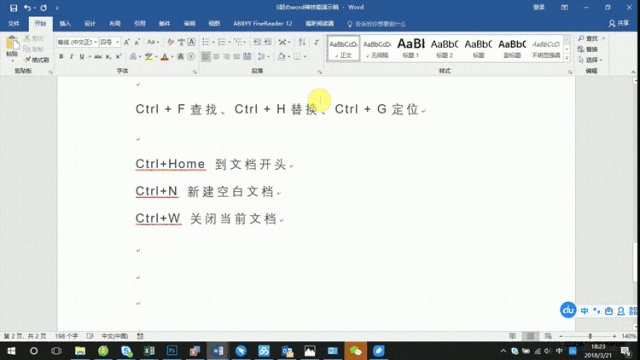640x360 pixels.
Task: Click the Cut scissors icon
Action: click(x=27, y=38)
